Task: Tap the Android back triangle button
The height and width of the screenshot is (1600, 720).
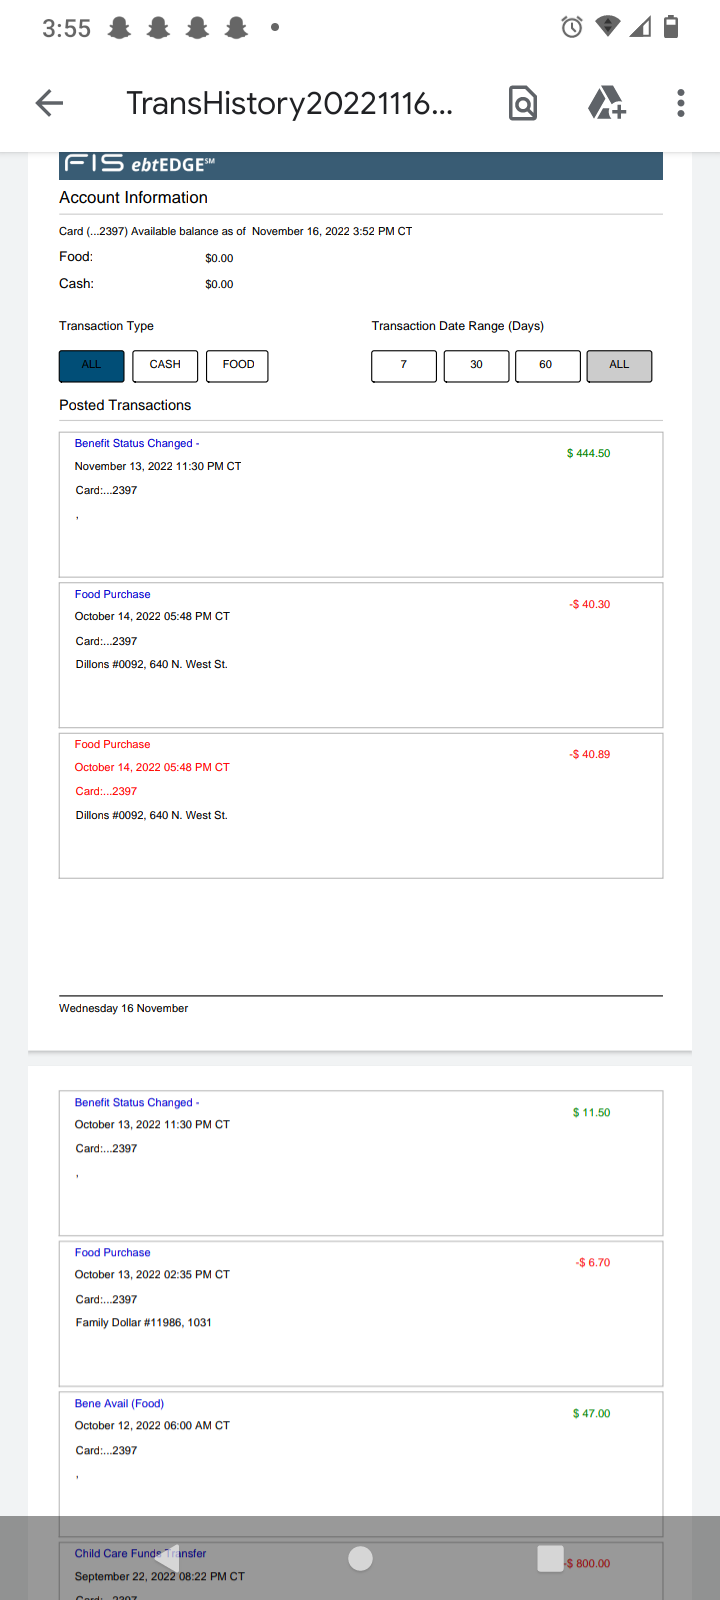Action: click(x=169, y=1558)
